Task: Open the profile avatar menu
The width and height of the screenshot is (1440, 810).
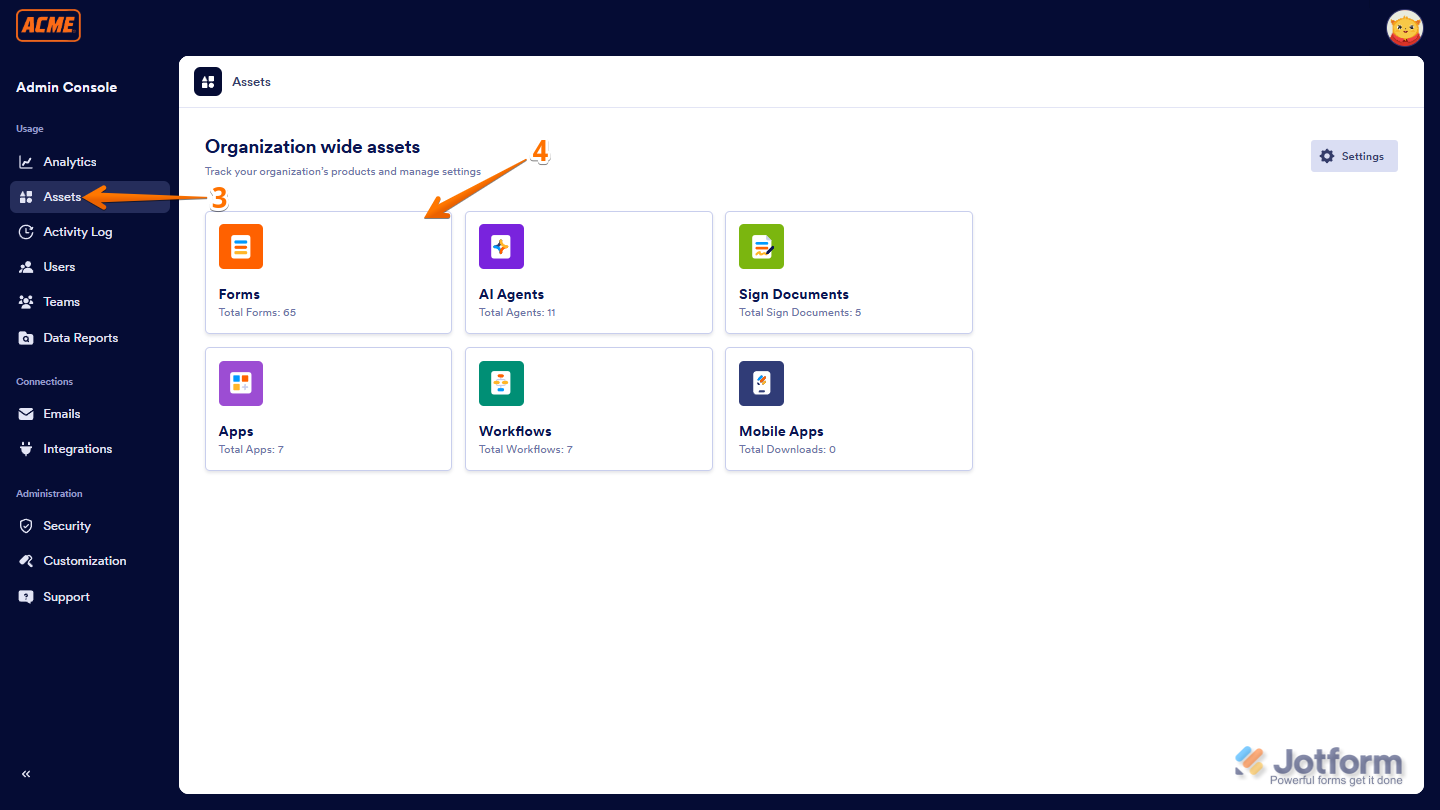Action: pyautogui.click(x=1405, y=28)
